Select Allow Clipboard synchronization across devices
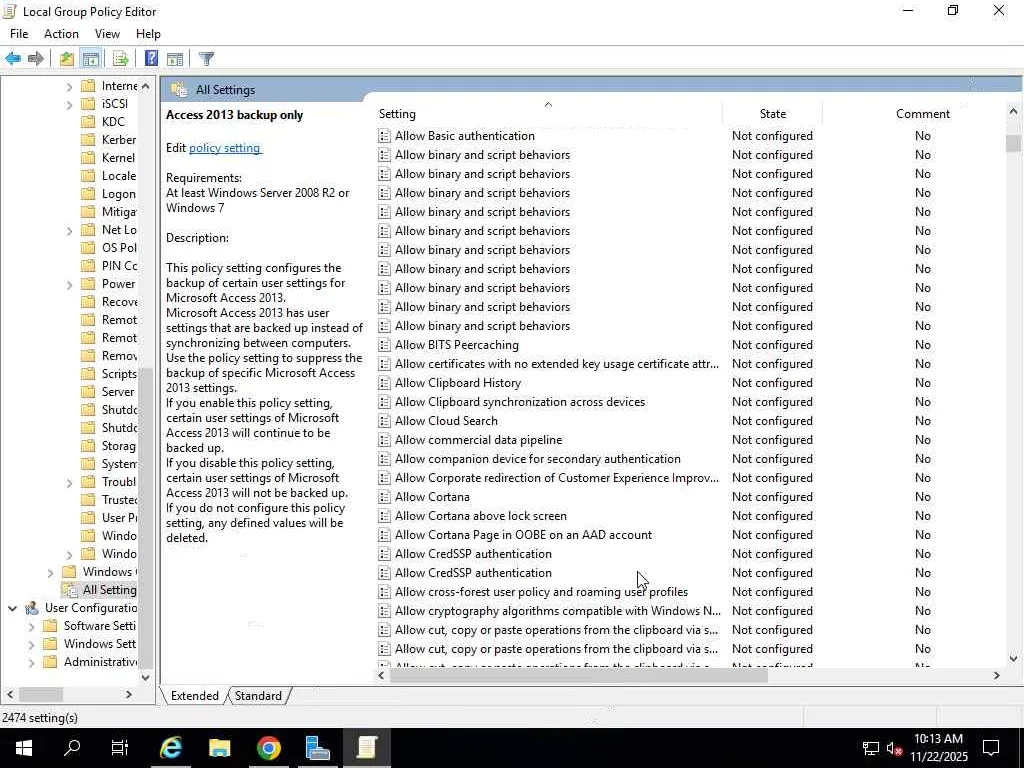Image resolution: width=1024 pixels, height=768 pixels. 519,402
